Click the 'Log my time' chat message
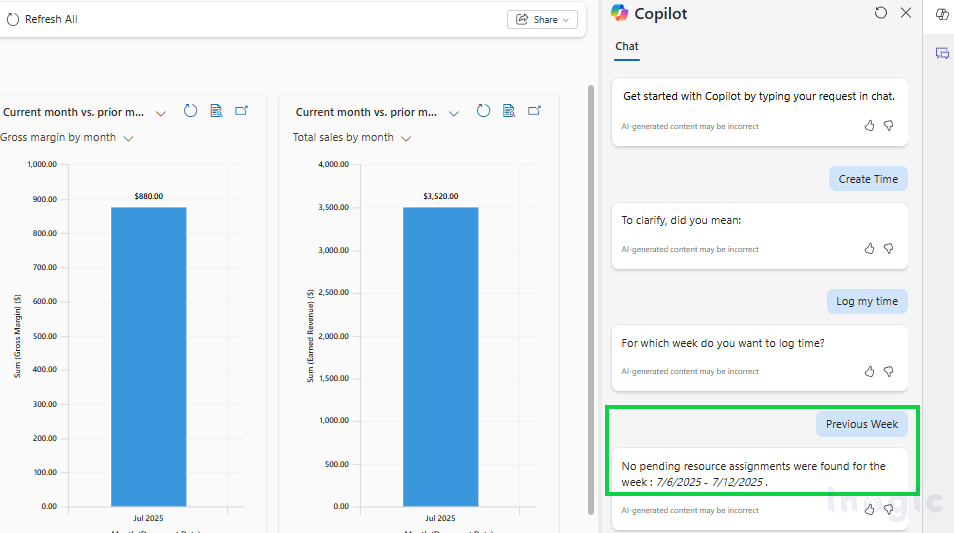The height and width of the screenshot is (533, 954). click(x=867, y=301)
